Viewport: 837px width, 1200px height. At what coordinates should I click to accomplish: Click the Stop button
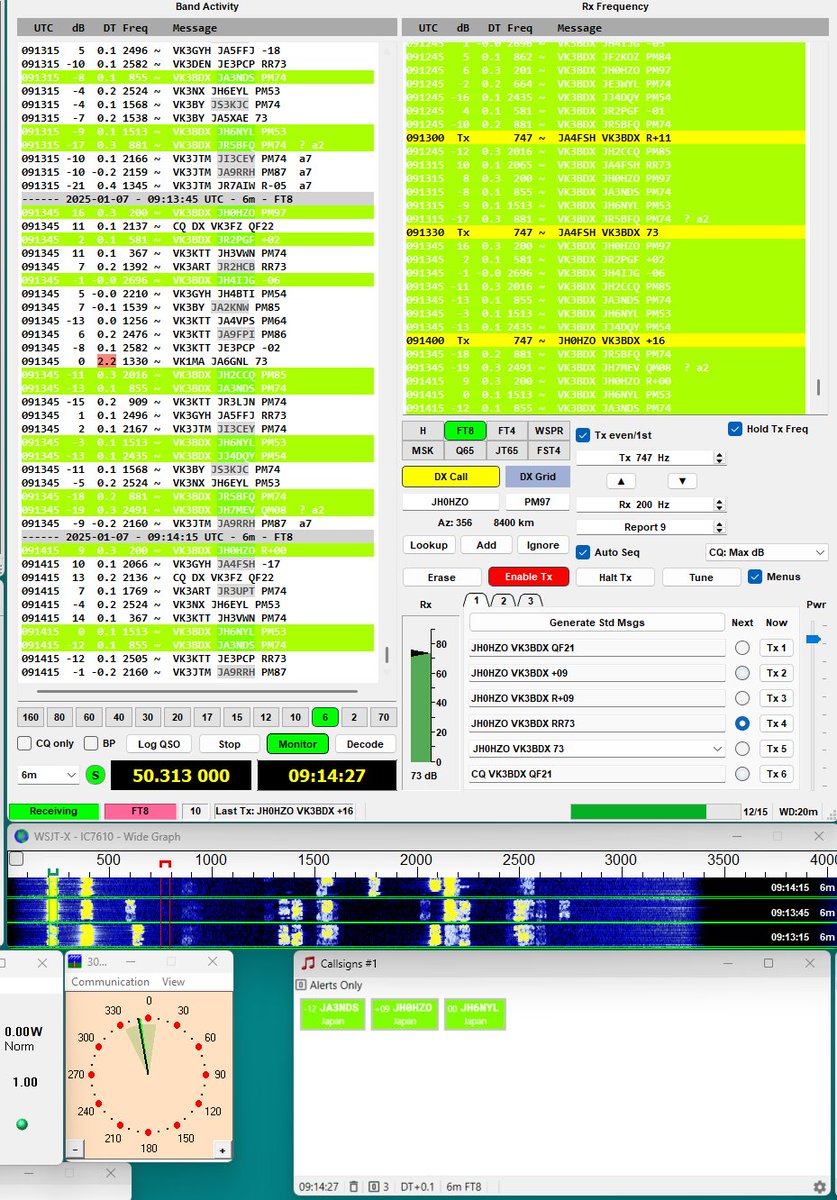tap(229, 744)
